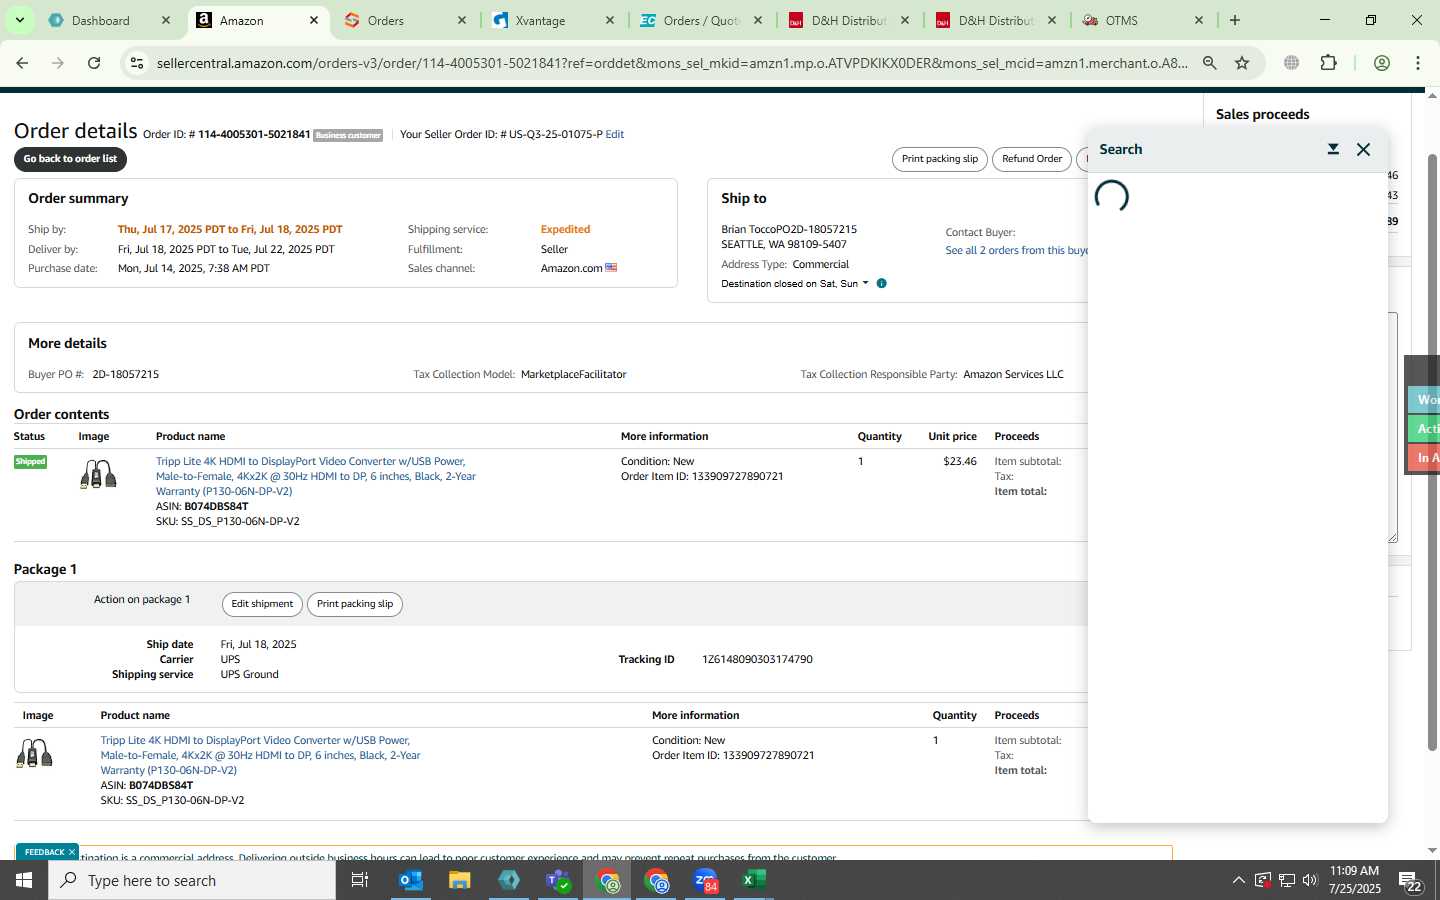Open the Chrome profile icon

(1382, 63)
